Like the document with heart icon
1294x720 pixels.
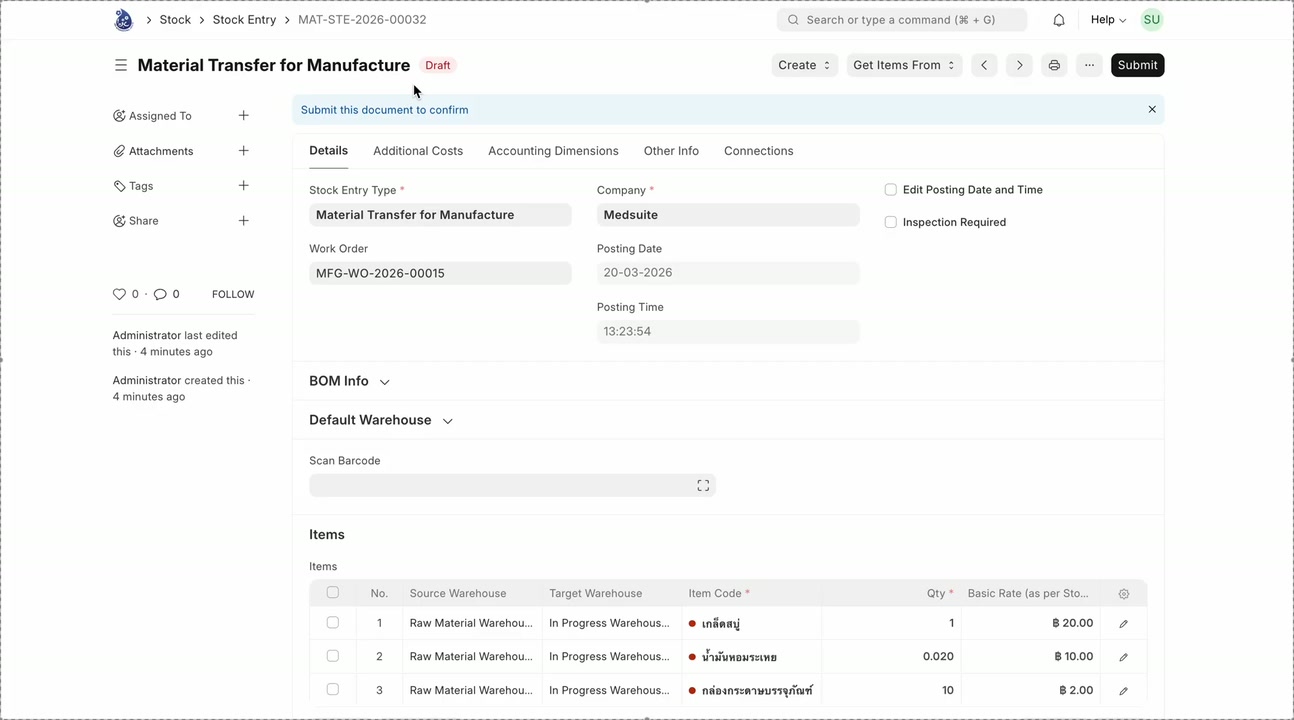120,294
